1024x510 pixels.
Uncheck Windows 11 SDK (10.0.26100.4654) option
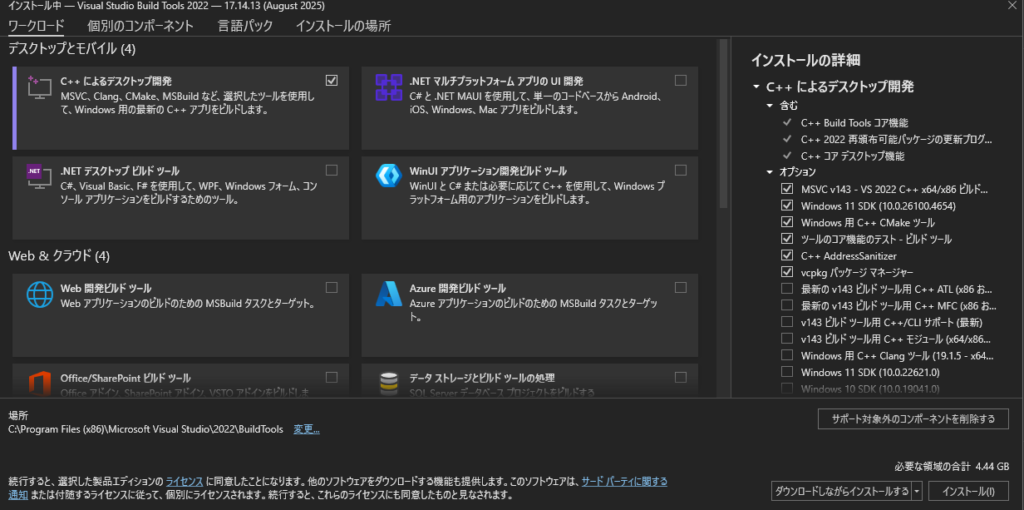pos(787,206)
